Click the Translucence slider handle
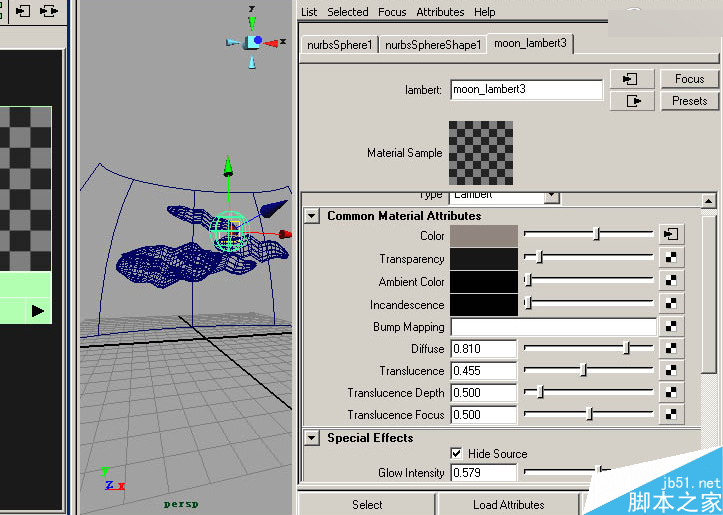723x515 pixels. point(583,370)
